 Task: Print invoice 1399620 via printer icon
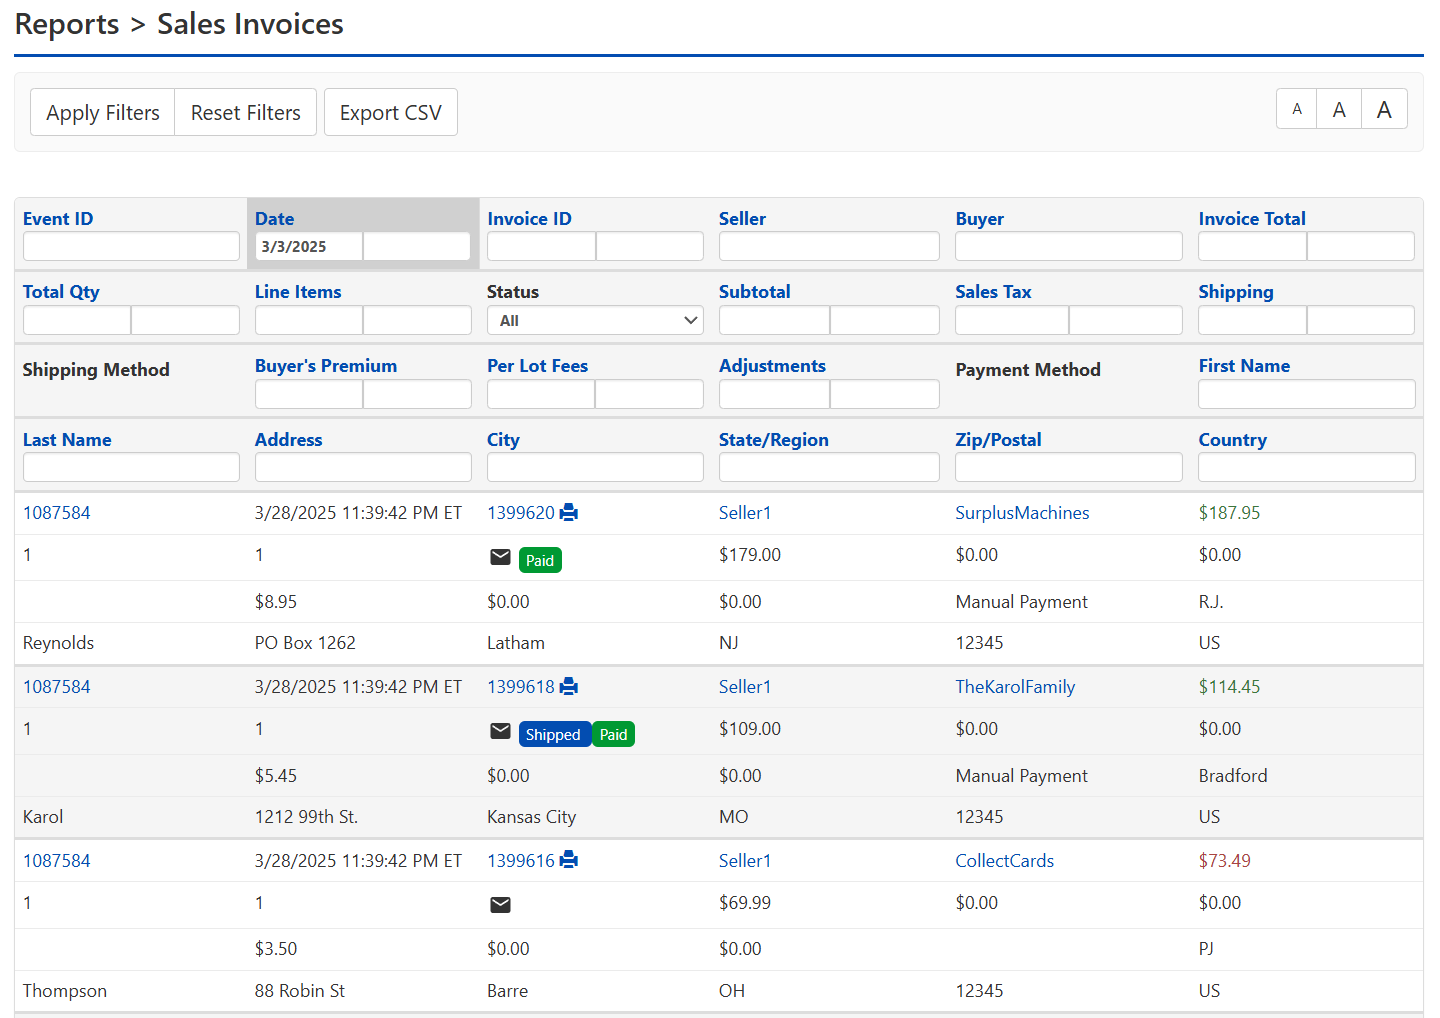569,513
